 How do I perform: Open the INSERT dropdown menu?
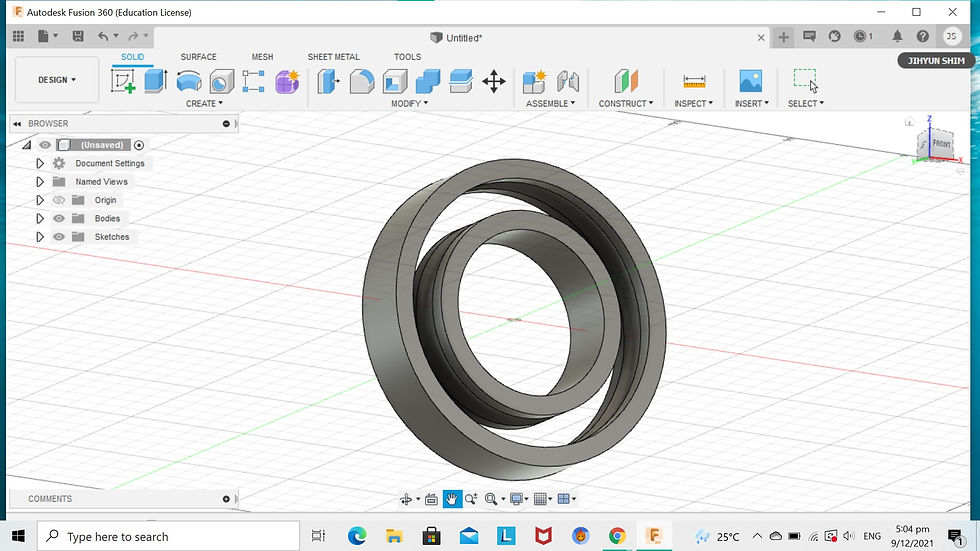[x=752, y=104]
